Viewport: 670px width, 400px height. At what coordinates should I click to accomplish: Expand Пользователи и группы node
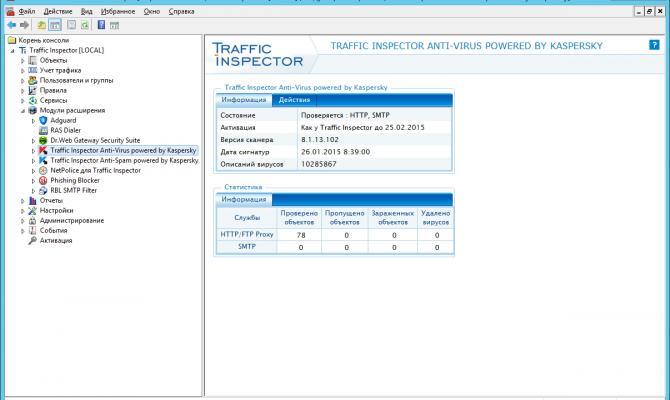23,81
